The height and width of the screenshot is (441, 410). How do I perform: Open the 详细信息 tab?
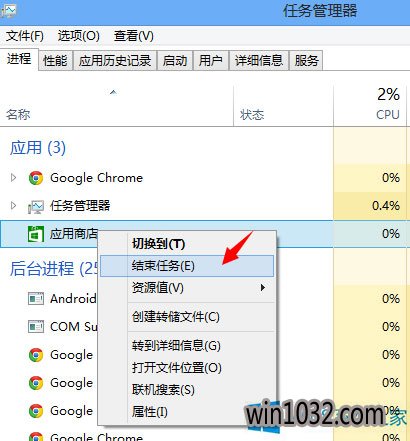pyautogui.click(x=259, y=61)
